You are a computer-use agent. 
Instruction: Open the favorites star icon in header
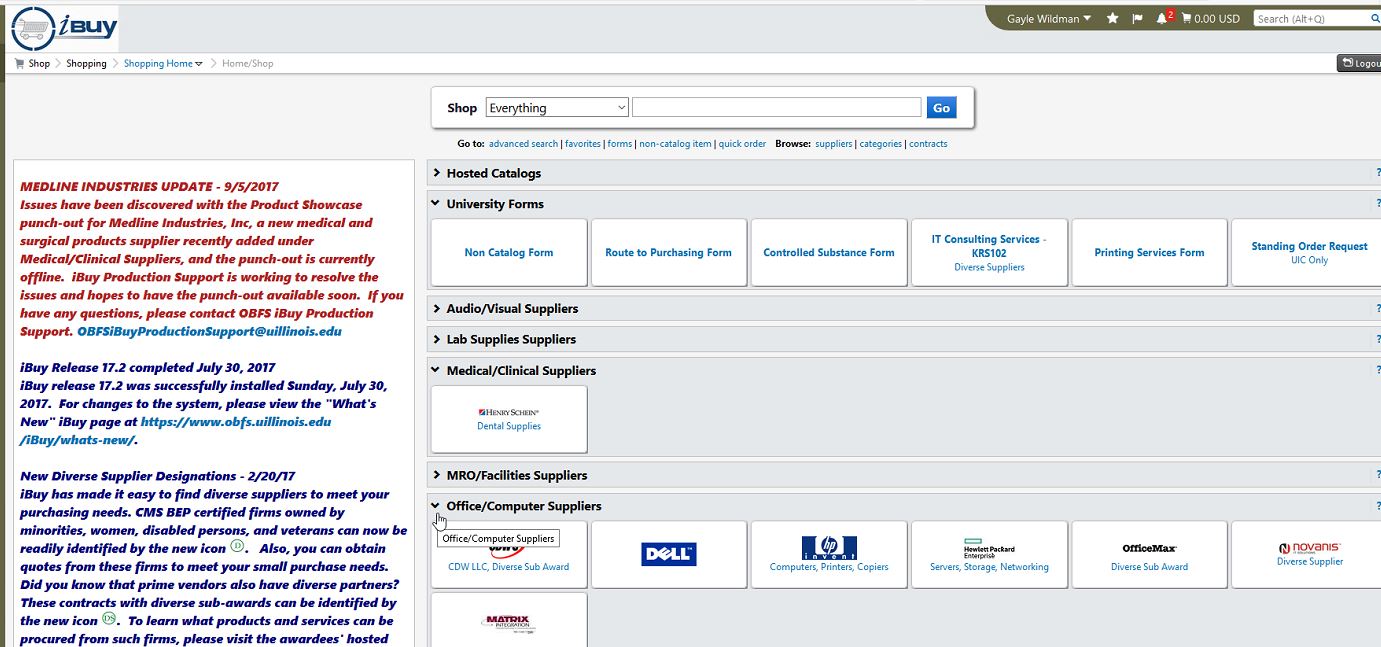[1113, 19]
